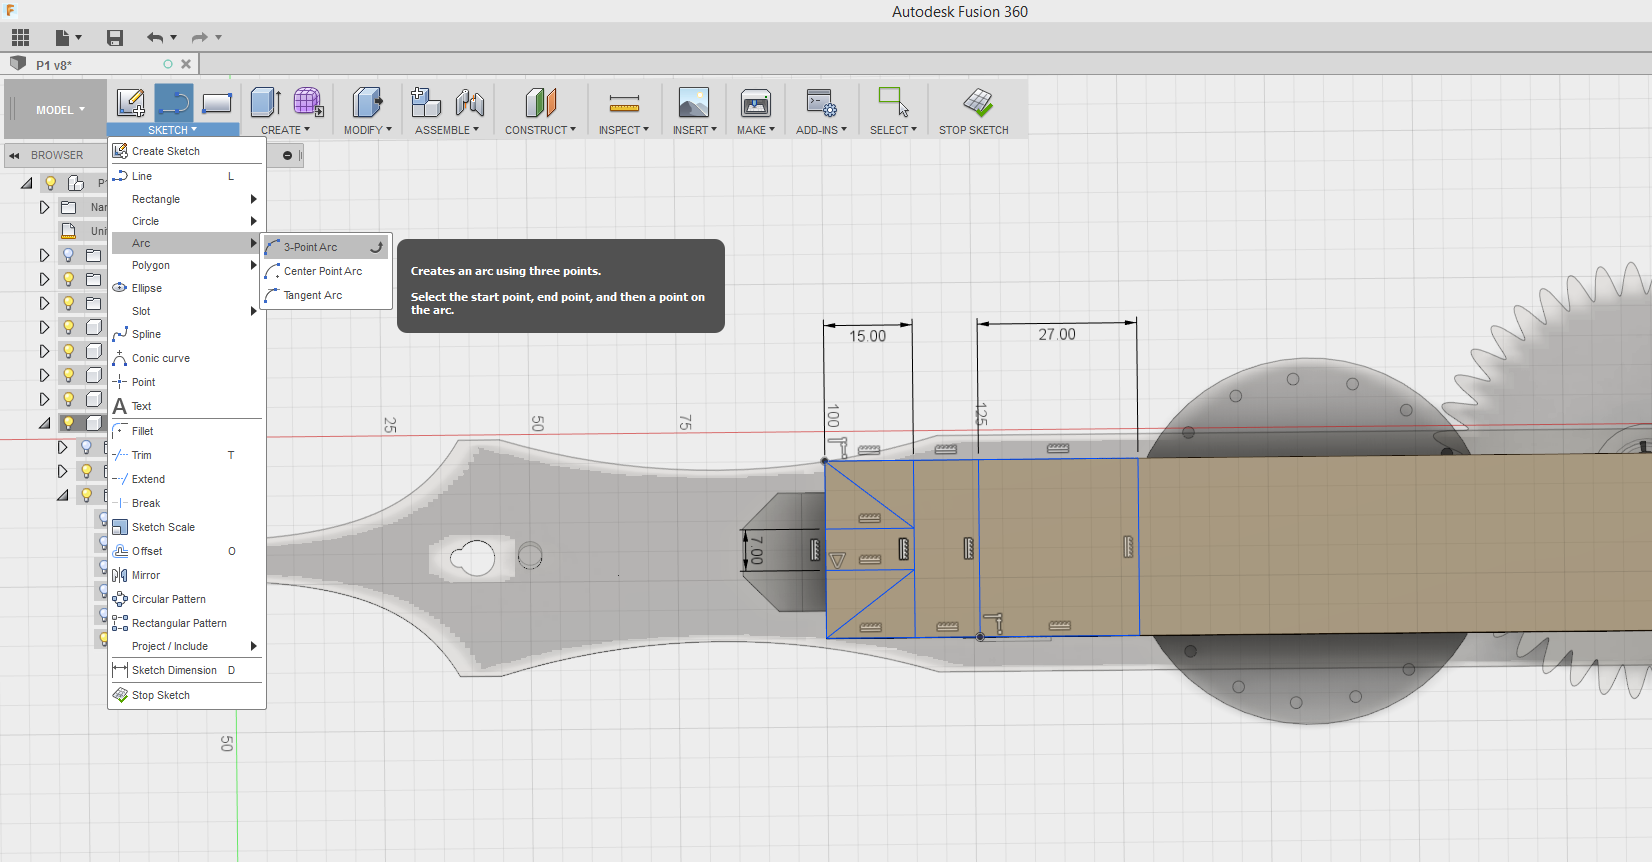Select Circular Pattern menu item
The width and height of the screenshot is (1652, 862).
click(187, 599)
